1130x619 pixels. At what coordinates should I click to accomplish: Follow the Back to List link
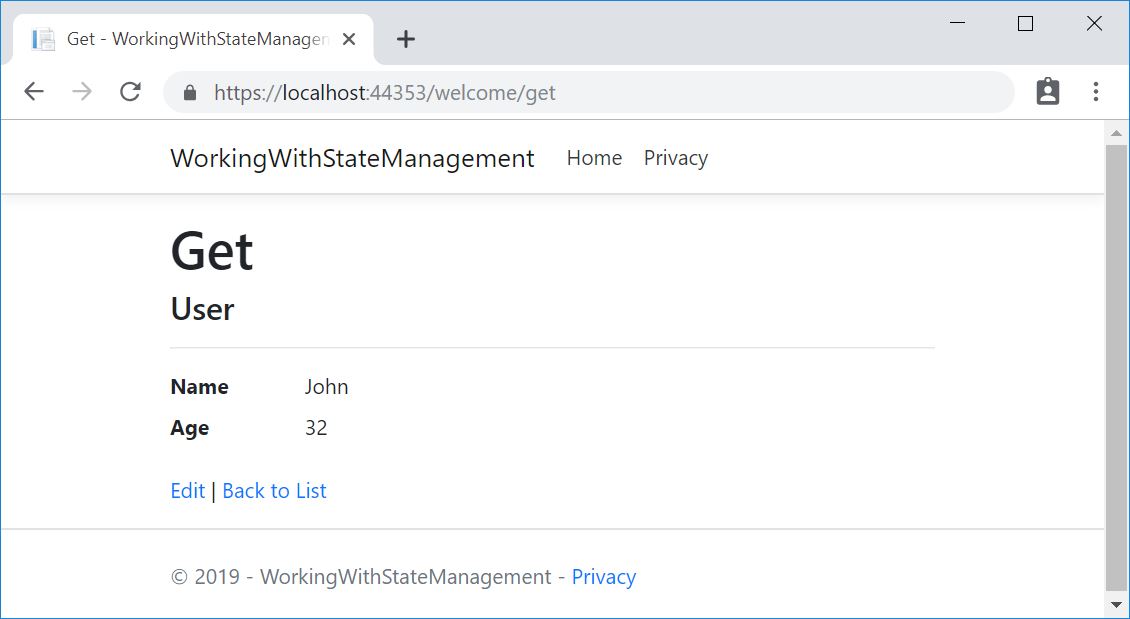click(274, 491)
